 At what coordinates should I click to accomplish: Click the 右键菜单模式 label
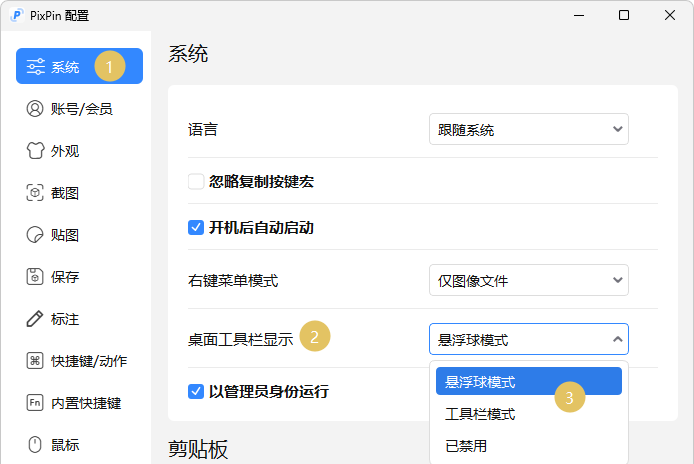pos(233,281)
